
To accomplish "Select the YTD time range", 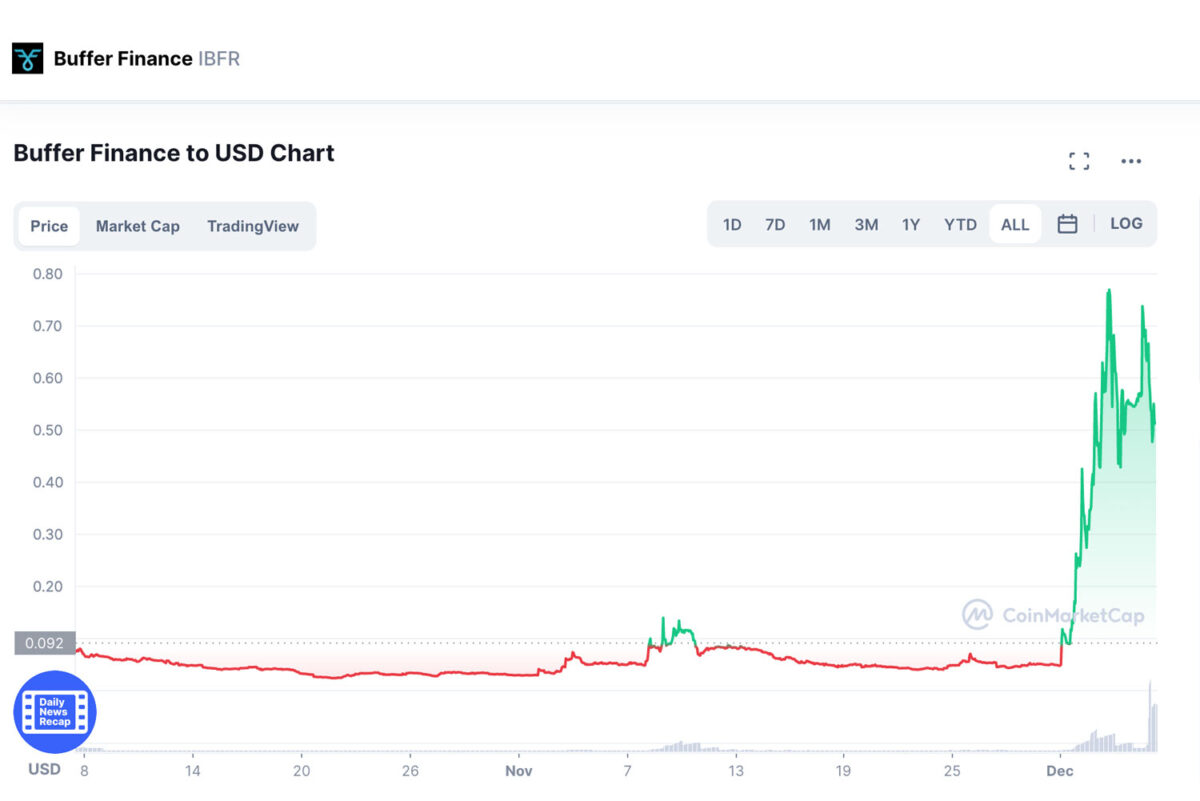I will (x=960, y=225).
